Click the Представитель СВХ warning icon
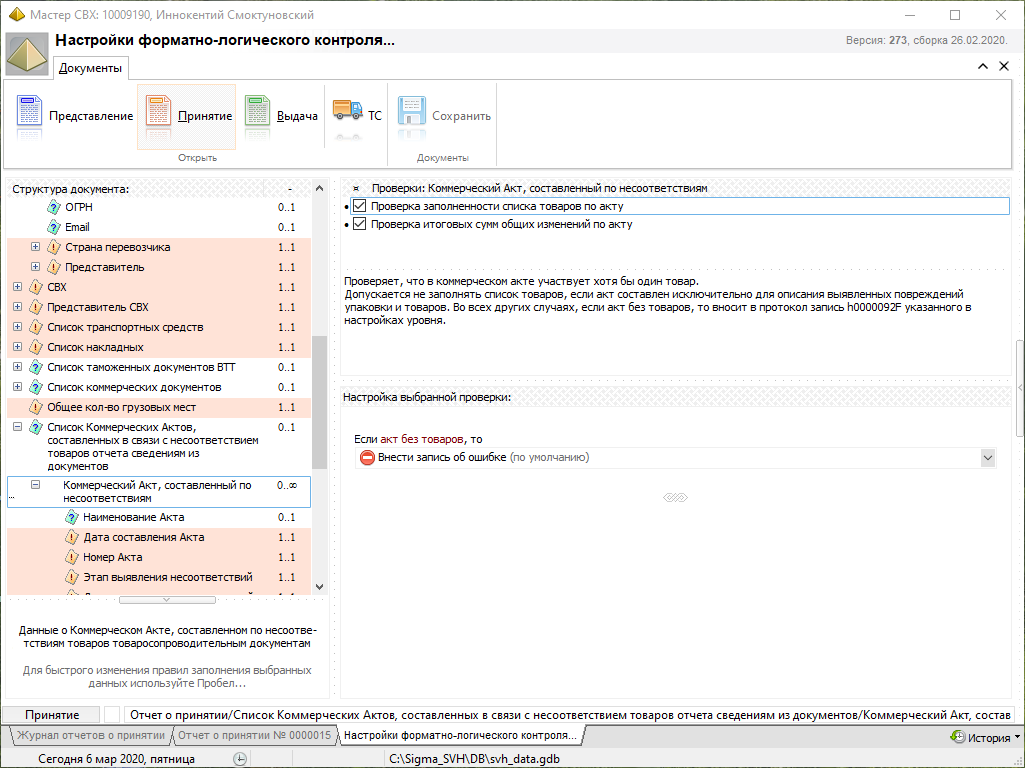 click(36, 307)
